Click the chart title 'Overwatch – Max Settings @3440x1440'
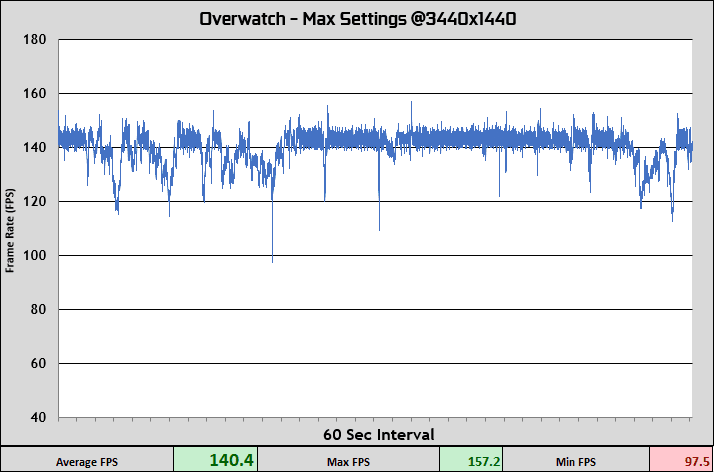 358,19
